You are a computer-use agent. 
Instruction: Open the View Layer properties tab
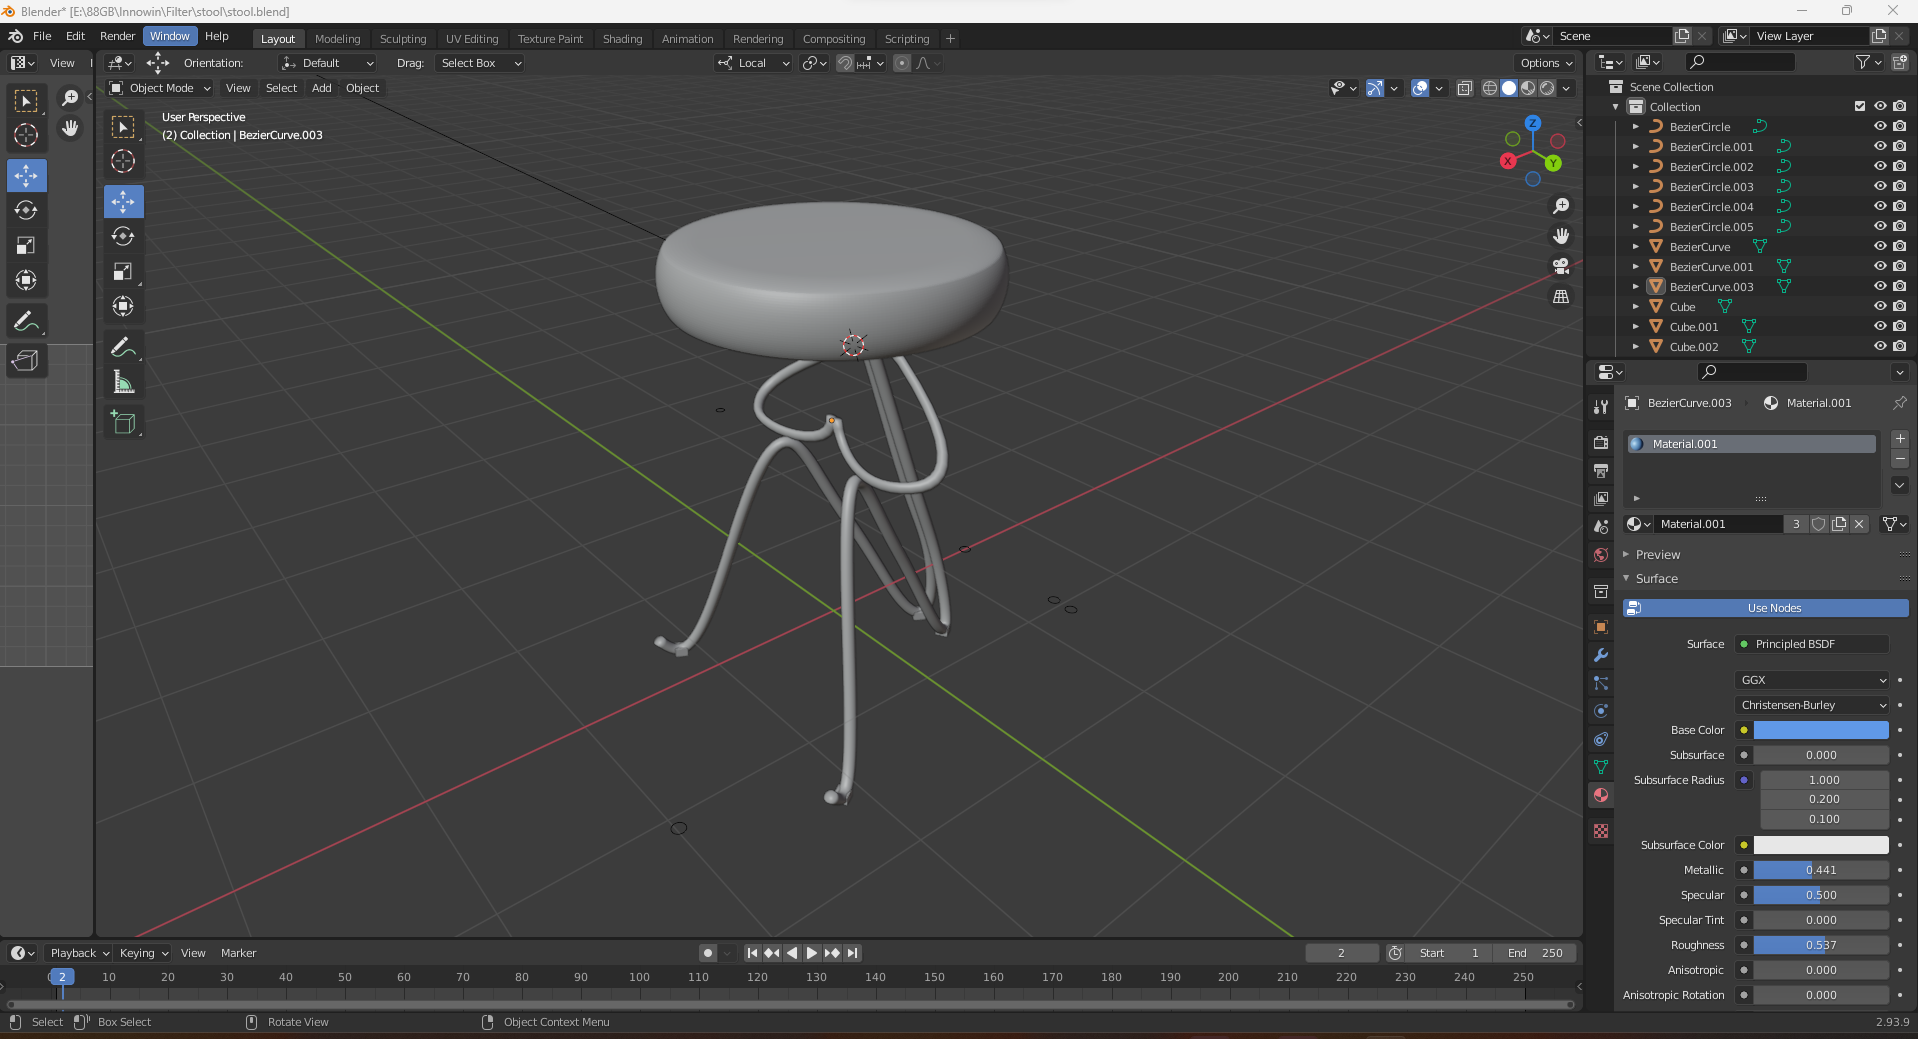point(1601,499)
